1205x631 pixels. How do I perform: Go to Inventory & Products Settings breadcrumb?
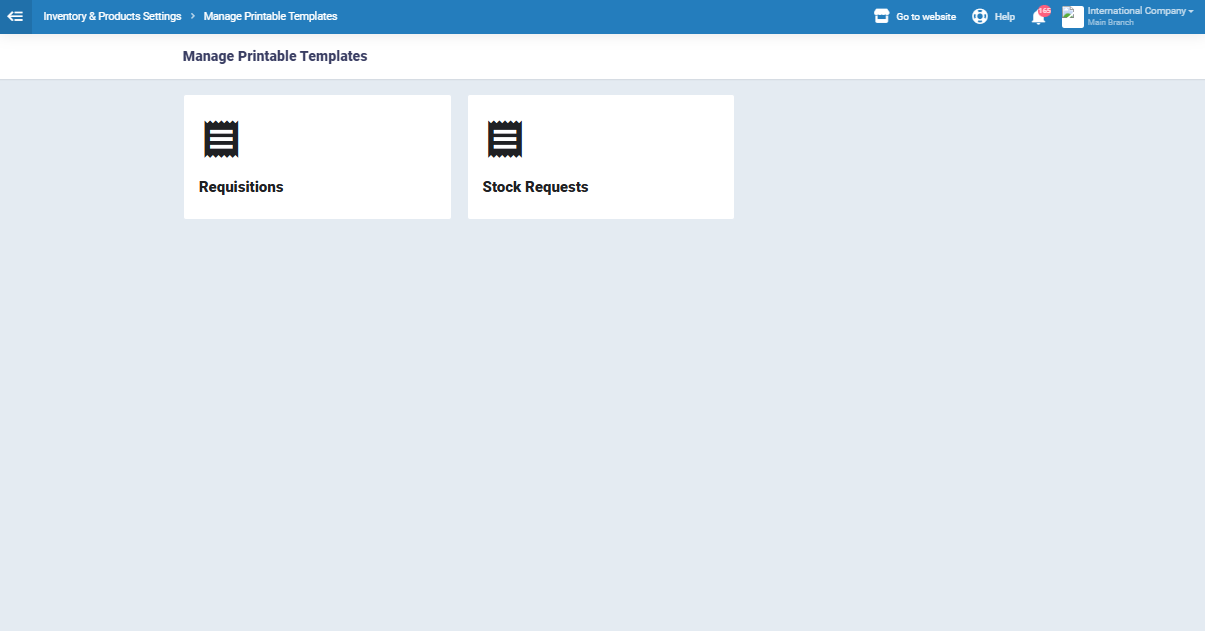click(x=112, y=16)
